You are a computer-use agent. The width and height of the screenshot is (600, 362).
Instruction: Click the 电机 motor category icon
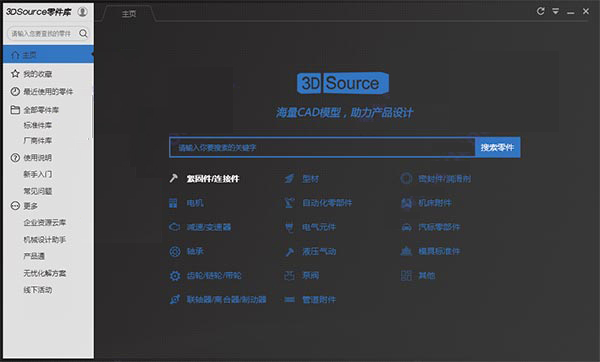point(173,203)
